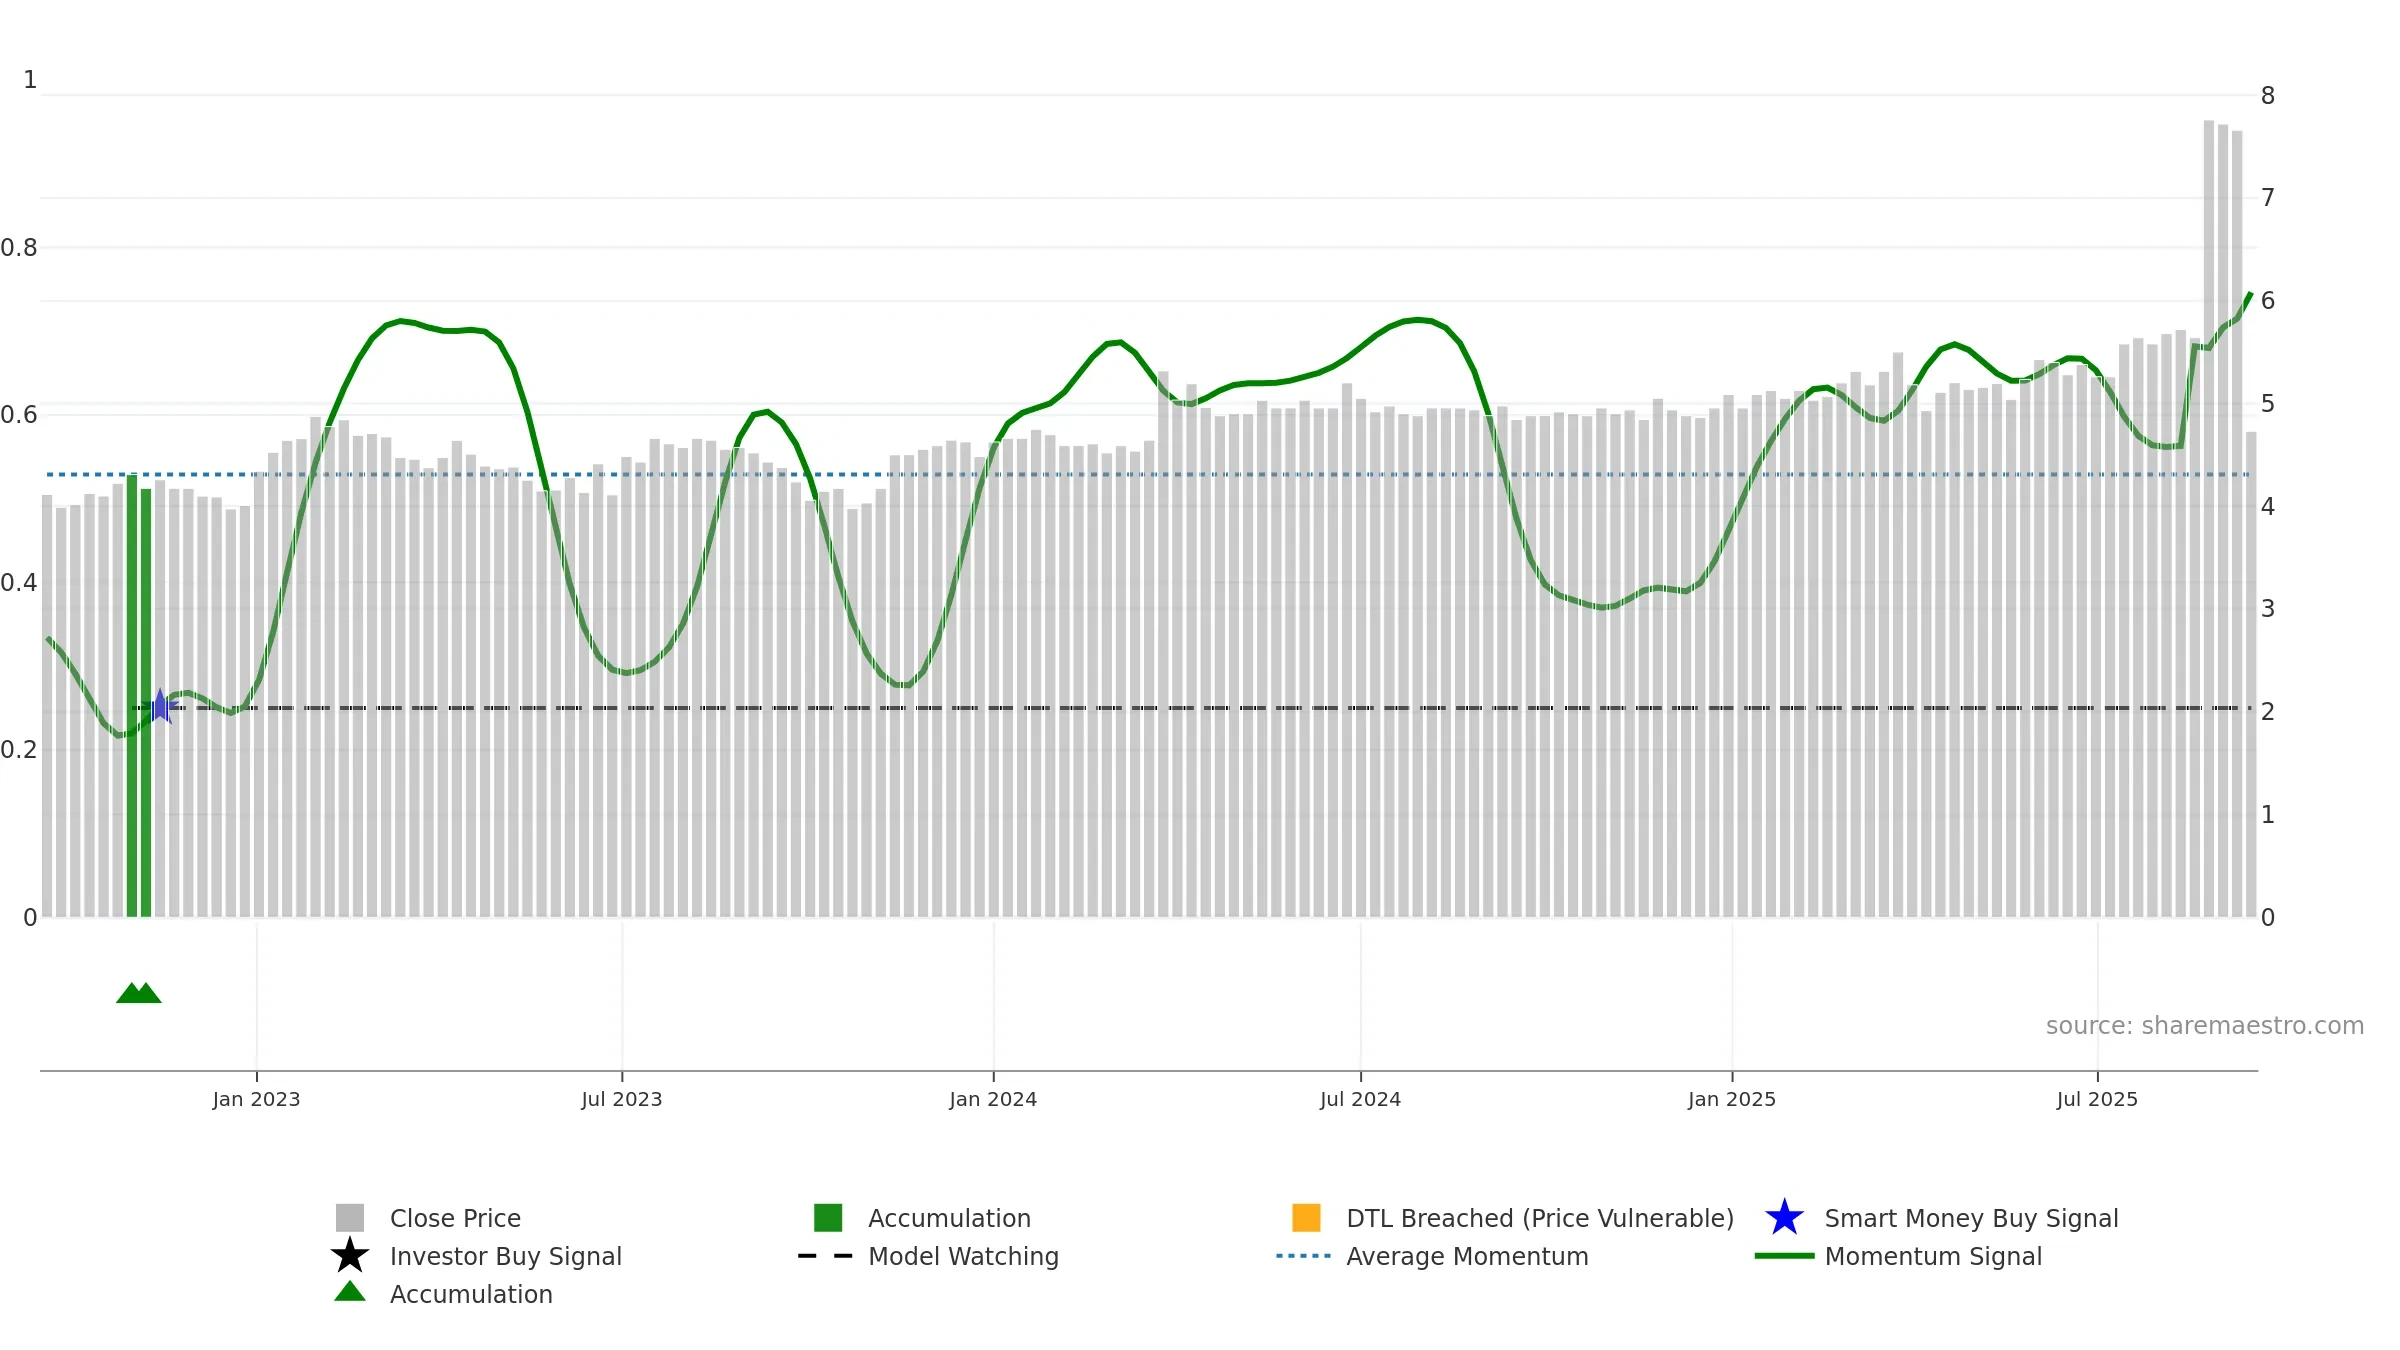Click the Model Watching legend label
Screen dimensions: 2400x1350
[963, 1256]
